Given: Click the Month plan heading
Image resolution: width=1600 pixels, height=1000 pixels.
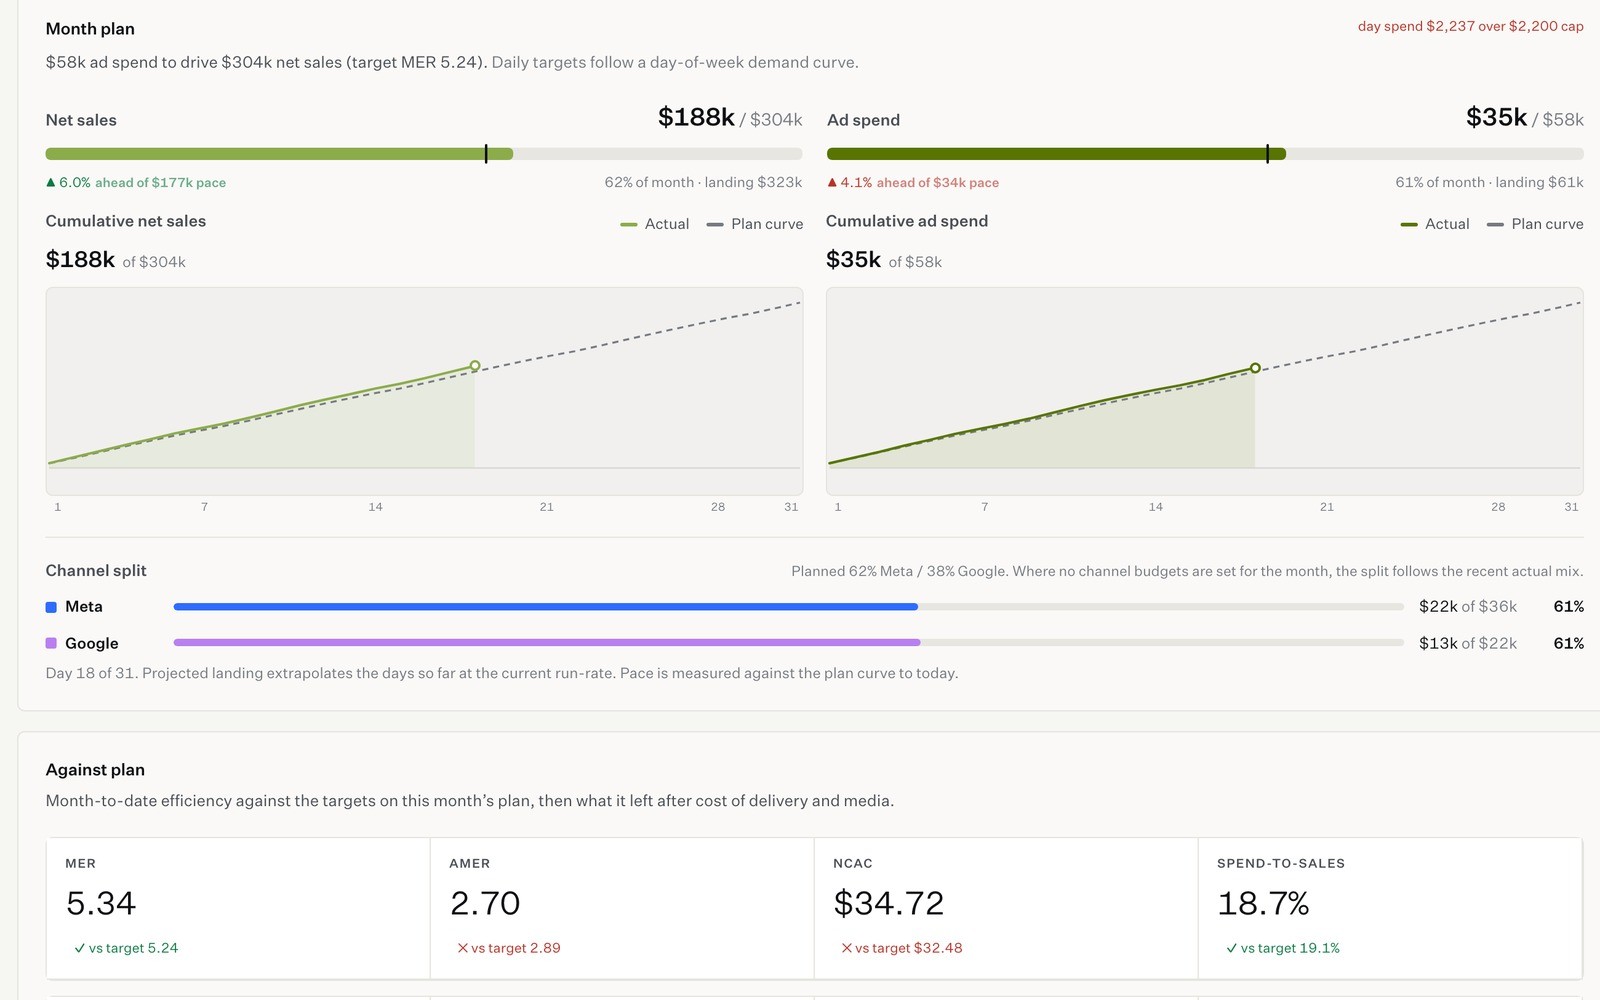Looking at the screenshot, I should click(x=90, y=29).
